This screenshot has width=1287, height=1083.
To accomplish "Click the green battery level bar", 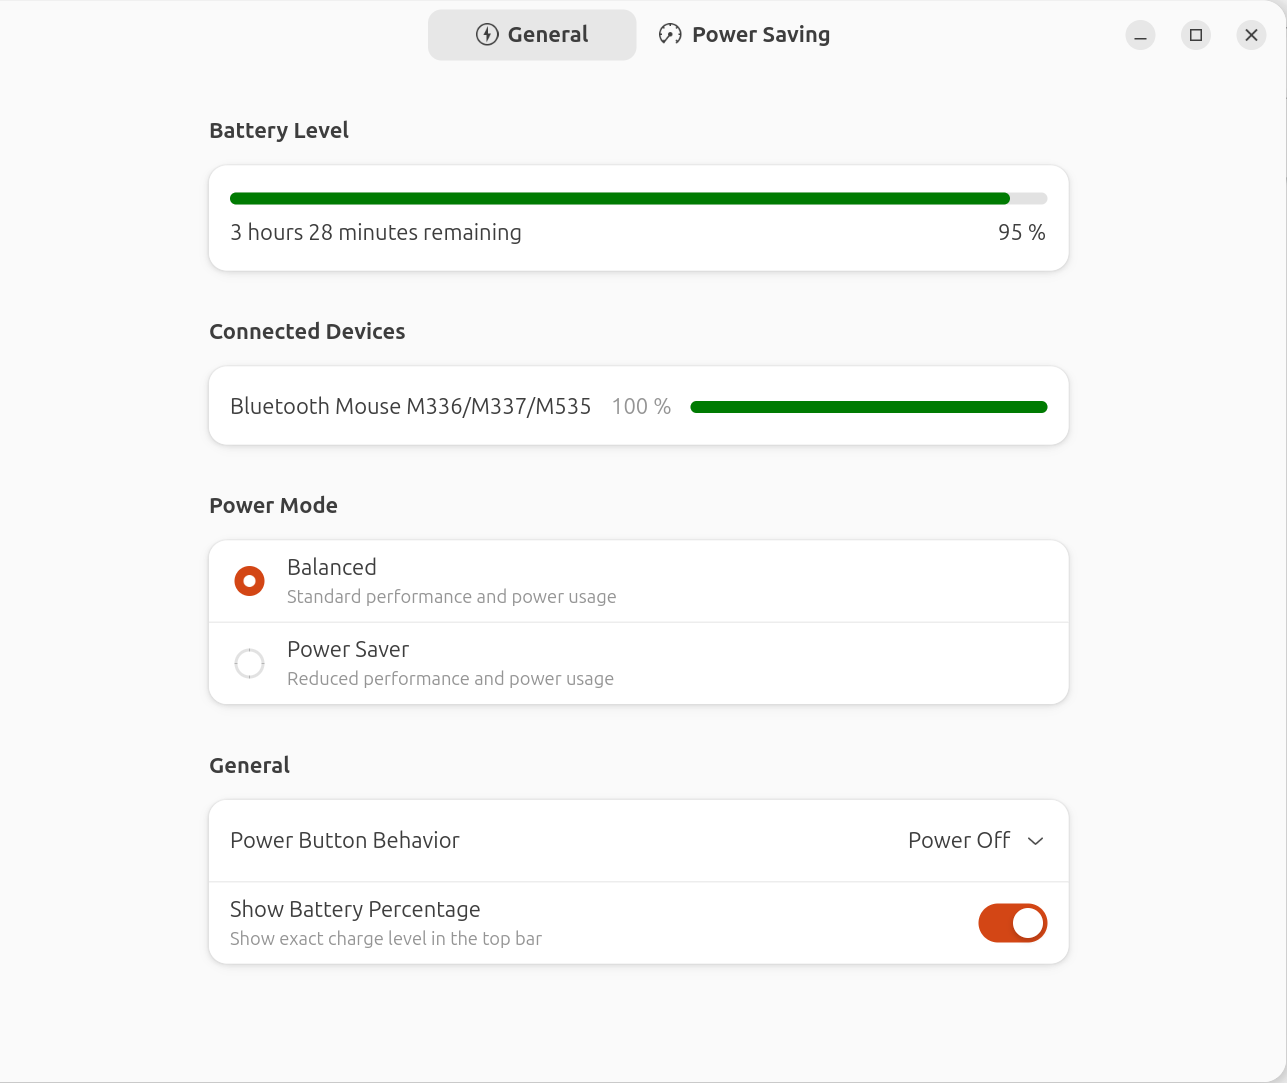I will coord(620,198).
